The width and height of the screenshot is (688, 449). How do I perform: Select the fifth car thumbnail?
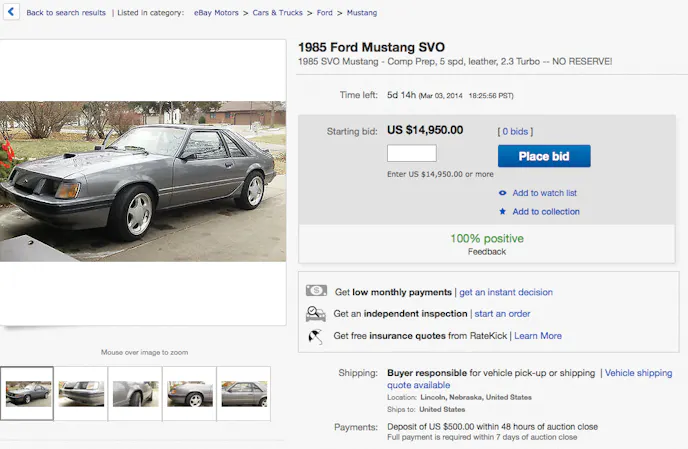[x=244, y=393]
